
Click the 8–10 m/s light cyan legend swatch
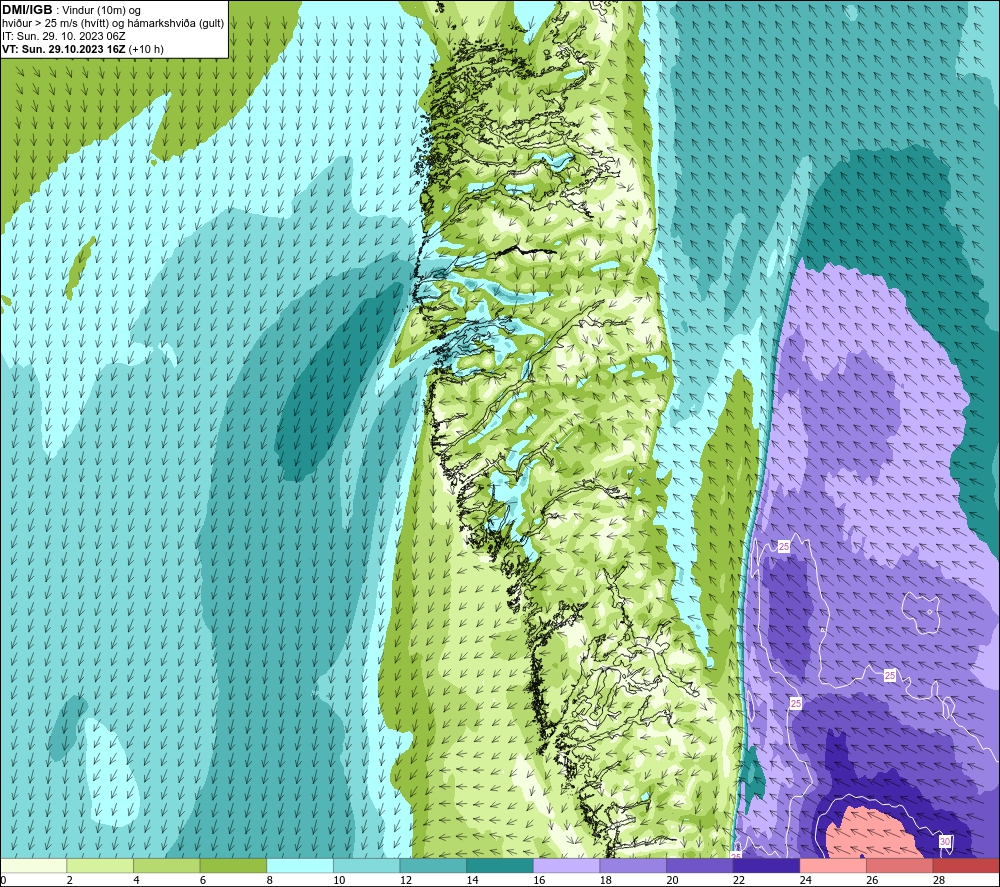tap(300, 865)
